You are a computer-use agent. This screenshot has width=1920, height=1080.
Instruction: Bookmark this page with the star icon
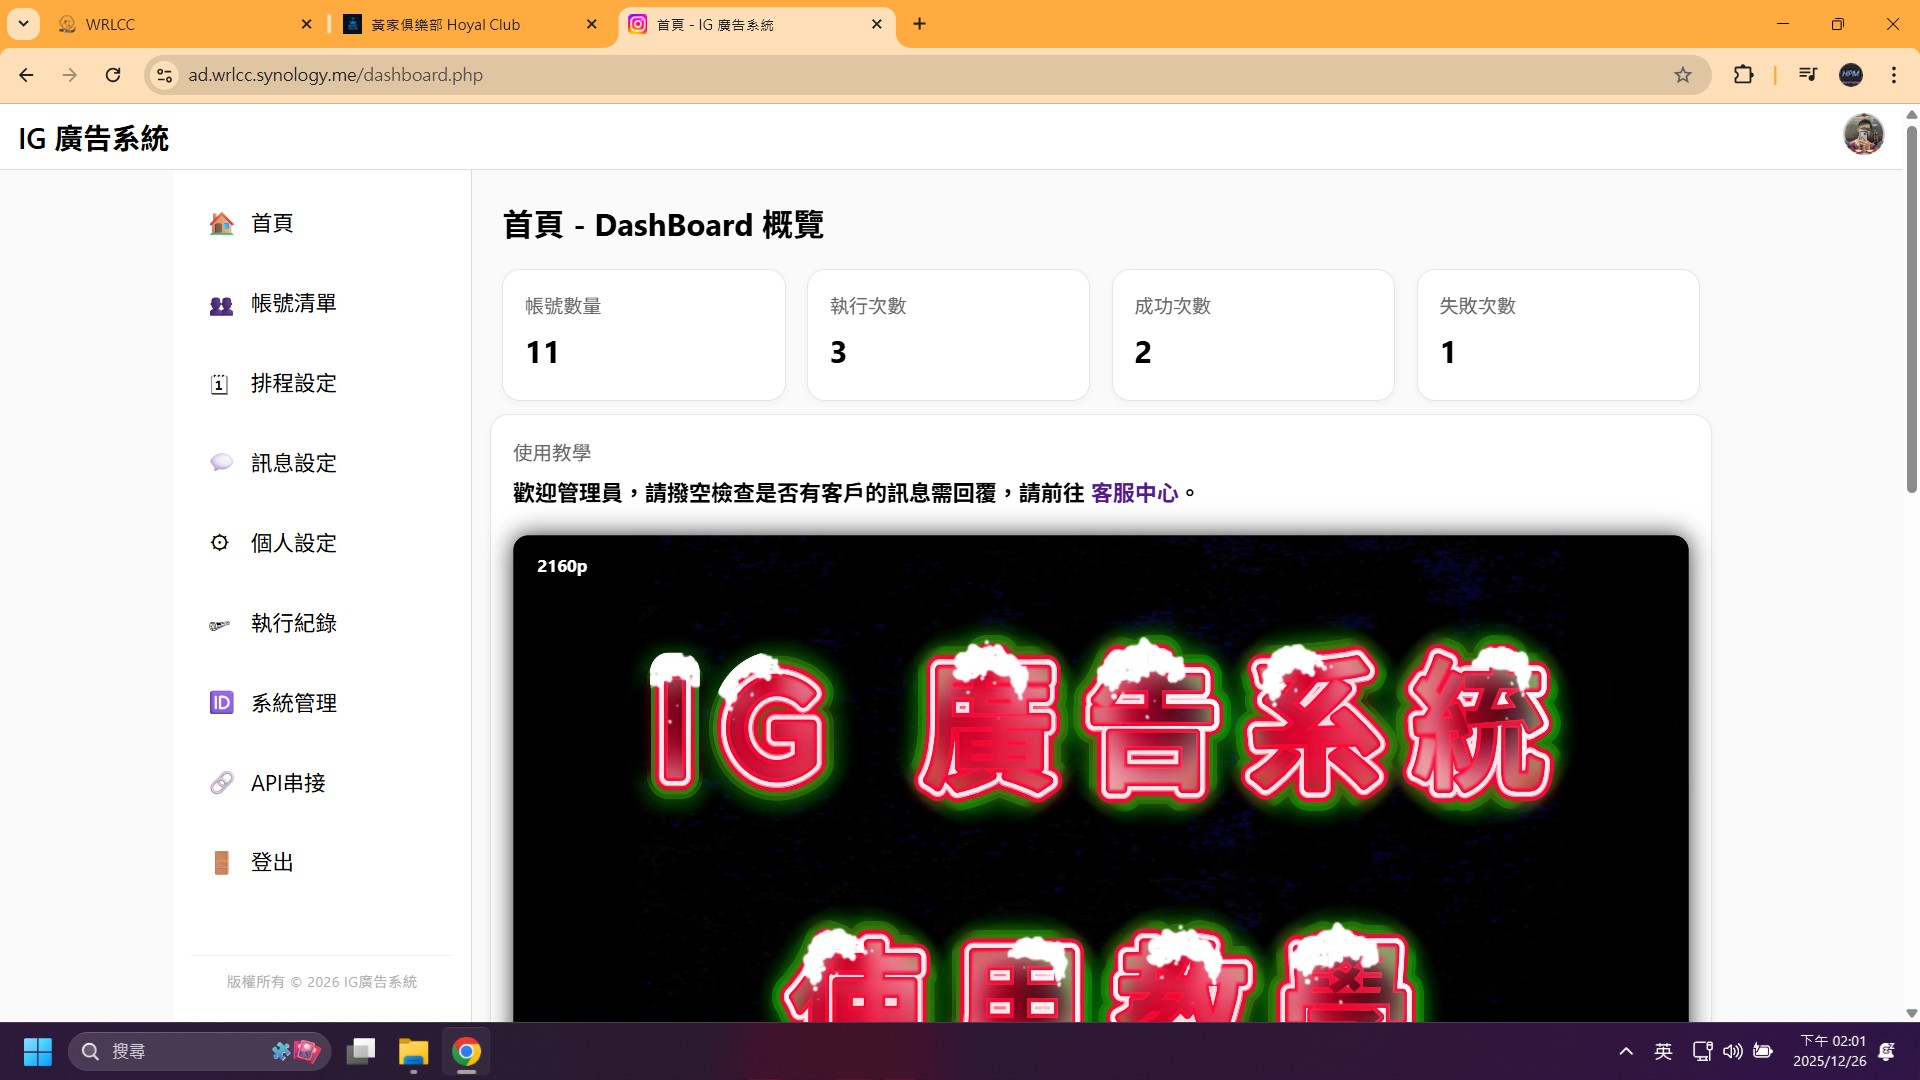tap(1683, 75)
